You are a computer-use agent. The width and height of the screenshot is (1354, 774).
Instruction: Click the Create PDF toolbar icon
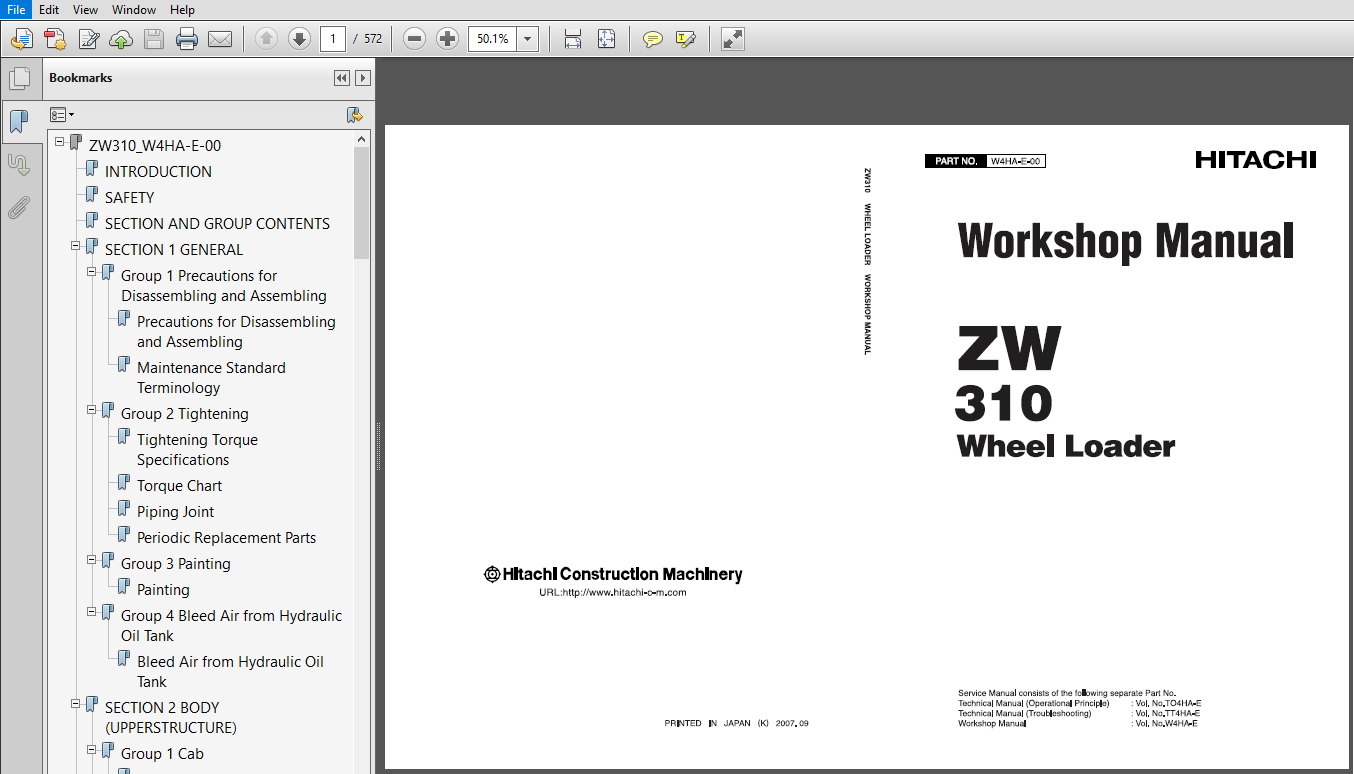55,40
